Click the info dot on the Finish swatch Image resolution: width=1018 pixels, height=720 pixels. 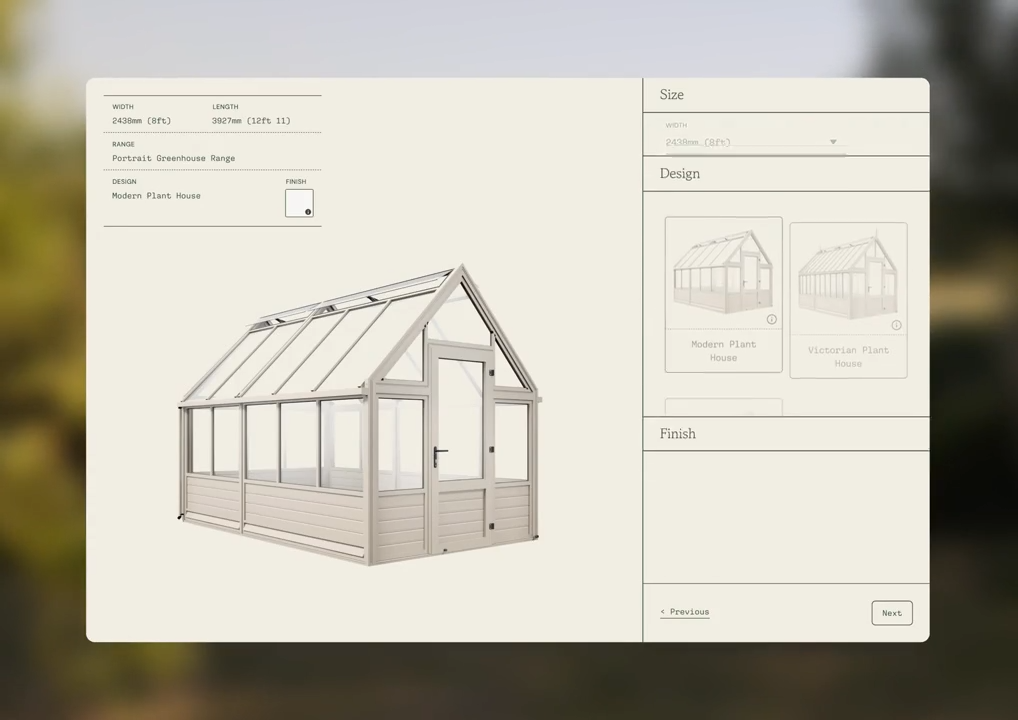(308, 212)
